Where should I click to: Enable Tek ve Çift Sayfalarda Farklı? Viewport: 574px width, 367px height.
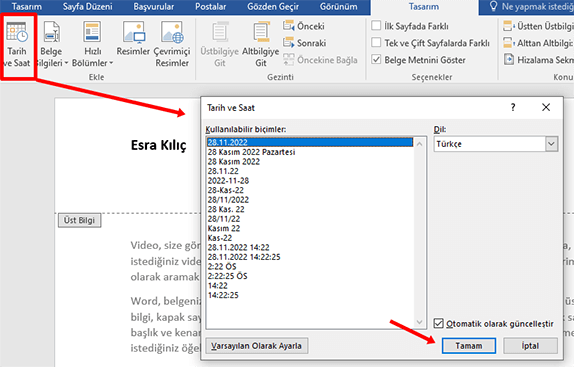[376, 42]
